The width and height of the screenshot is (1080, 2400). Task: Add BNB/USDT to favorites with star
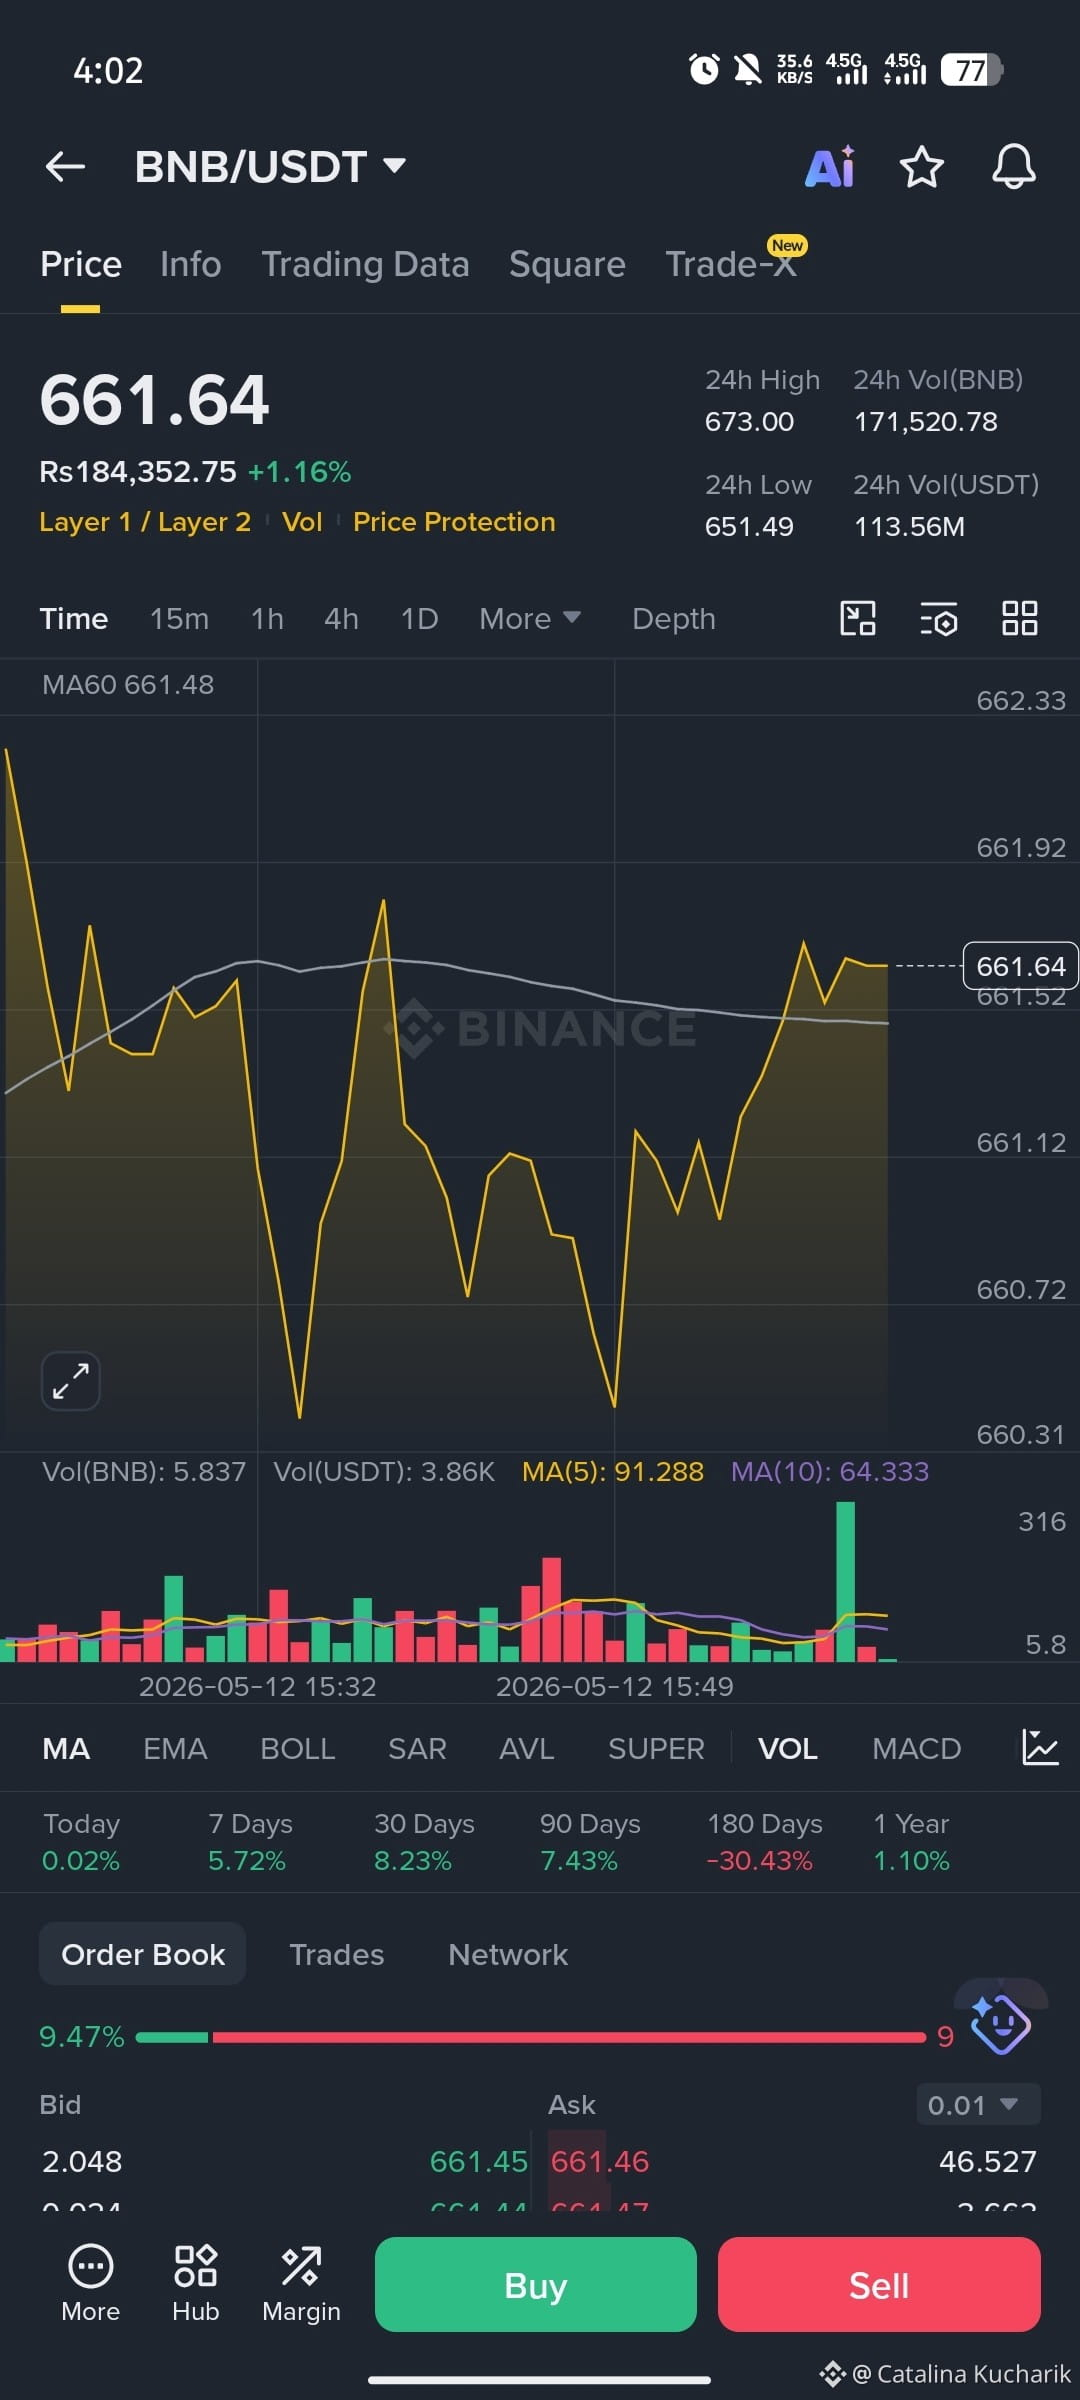921,167
